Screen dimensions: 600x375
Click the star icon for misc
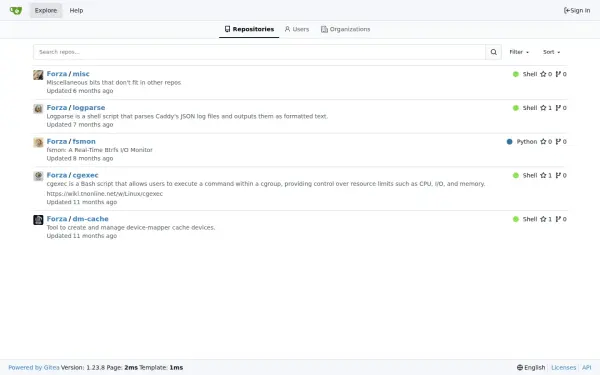(543, 74)
